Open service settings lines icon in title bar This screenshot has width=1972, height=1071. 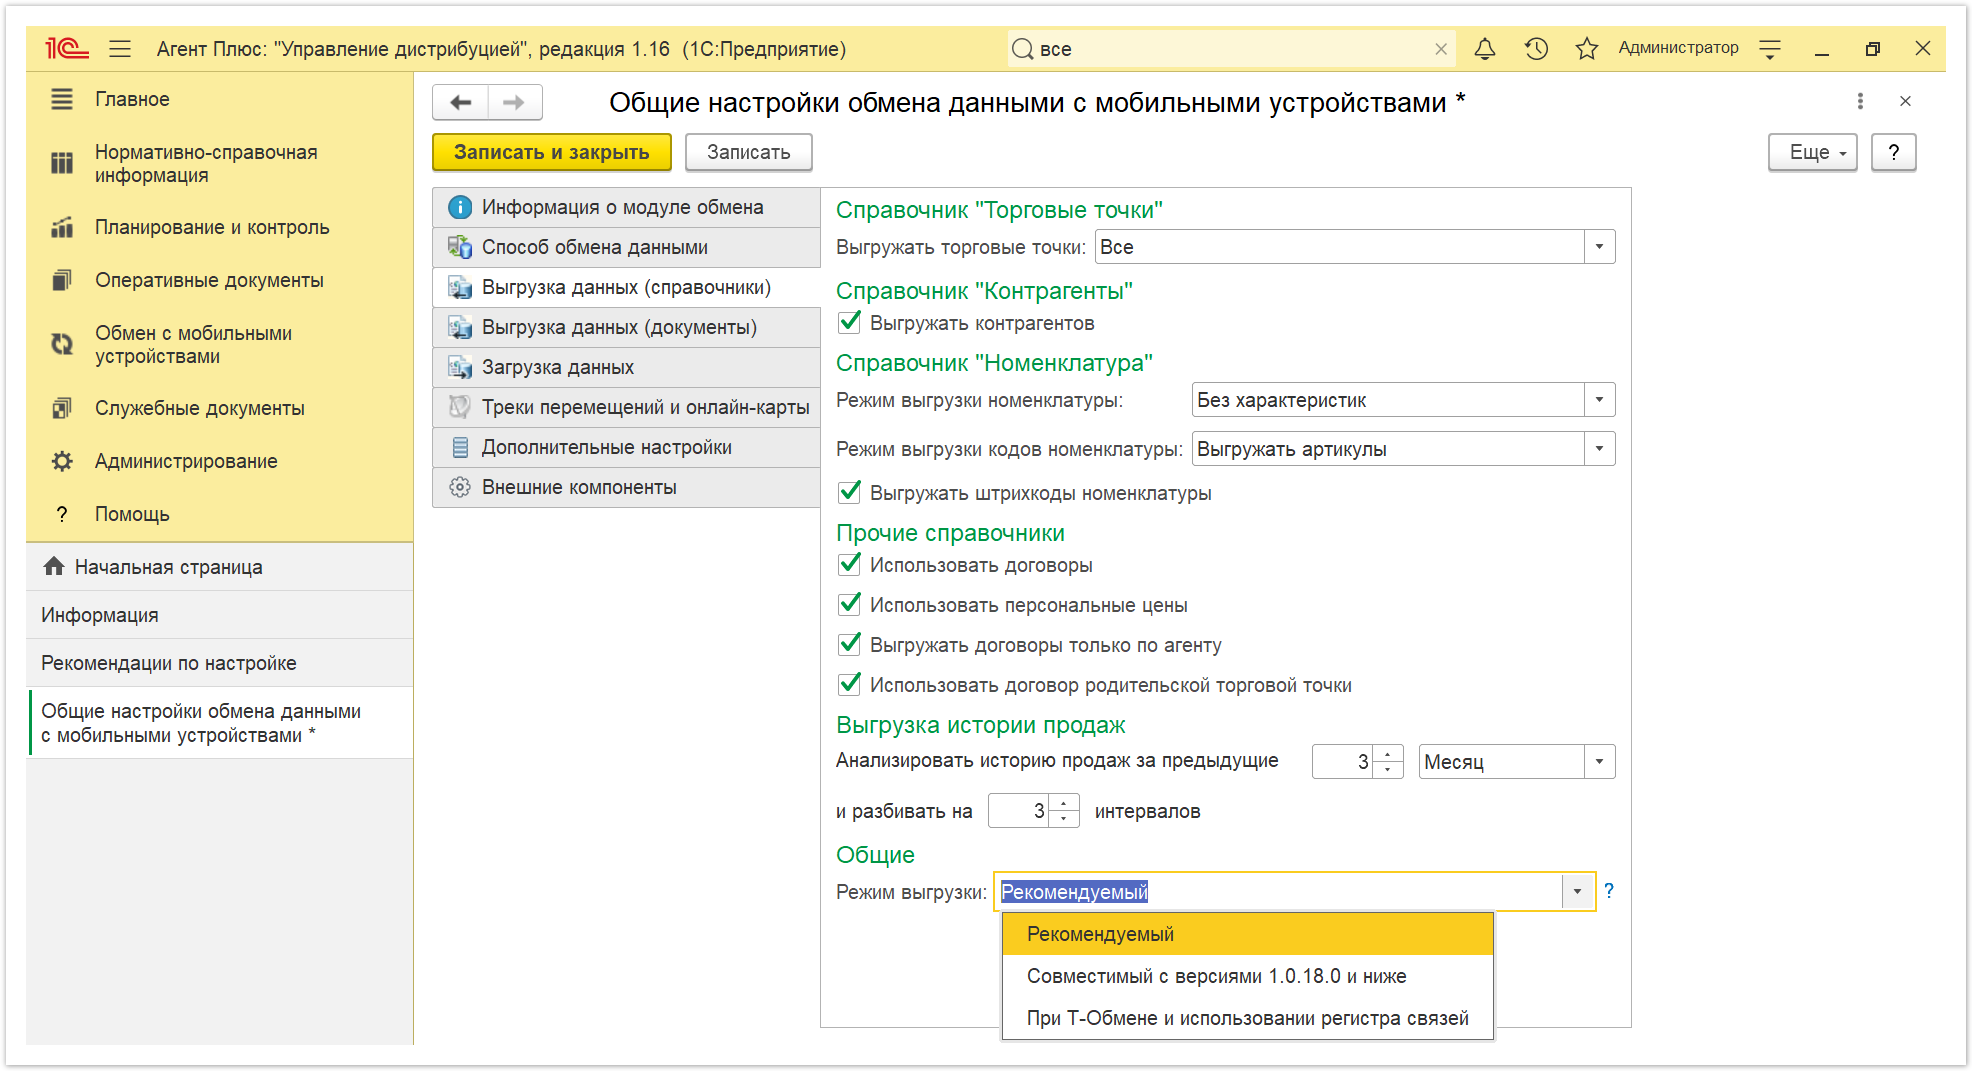[1770, 49]
